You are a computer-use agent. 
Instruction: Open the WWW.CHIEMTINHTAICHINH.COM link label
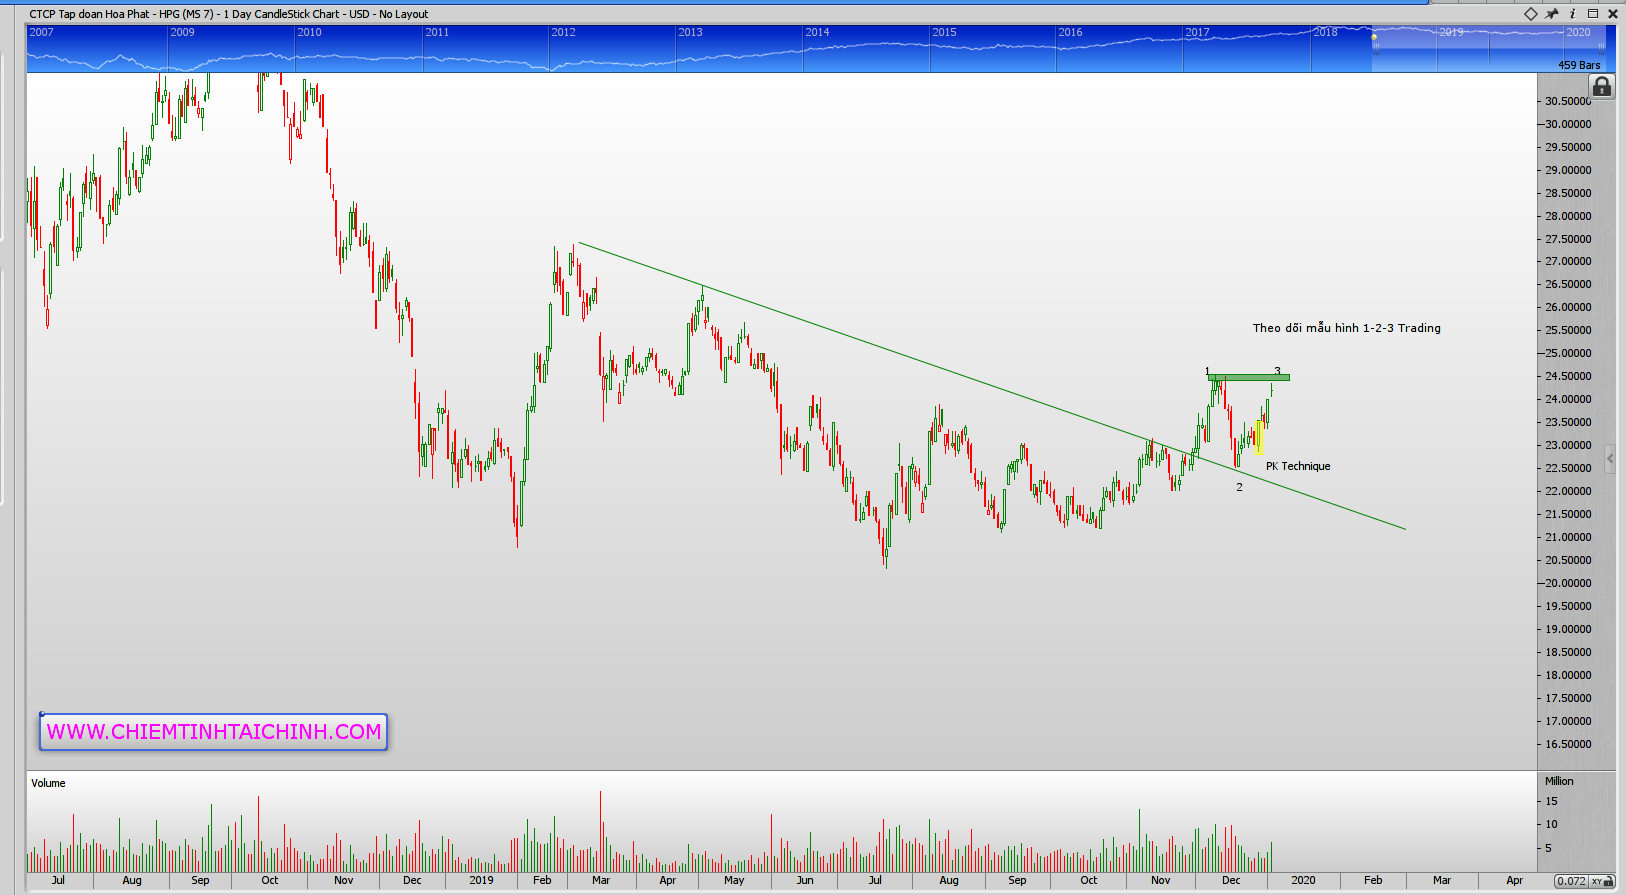tap(214, 732)
